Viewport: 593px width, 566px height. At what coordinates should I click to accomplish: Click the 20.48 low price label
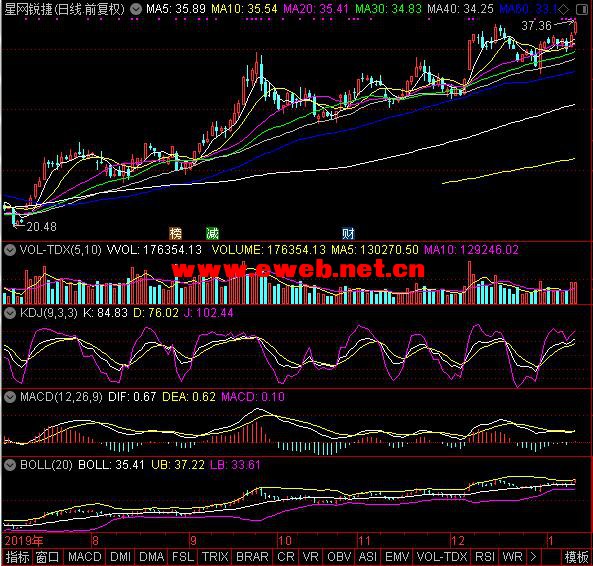pyautogui.click(x=42, y=227)
